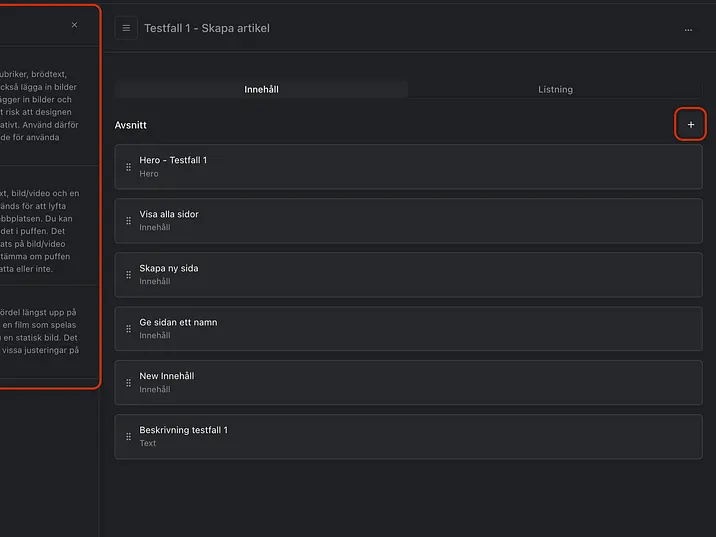Open the Hero - Testfall 1 section
Image resolution: width=716 pixels, height=537 pixels.
[x=400, y=167]
